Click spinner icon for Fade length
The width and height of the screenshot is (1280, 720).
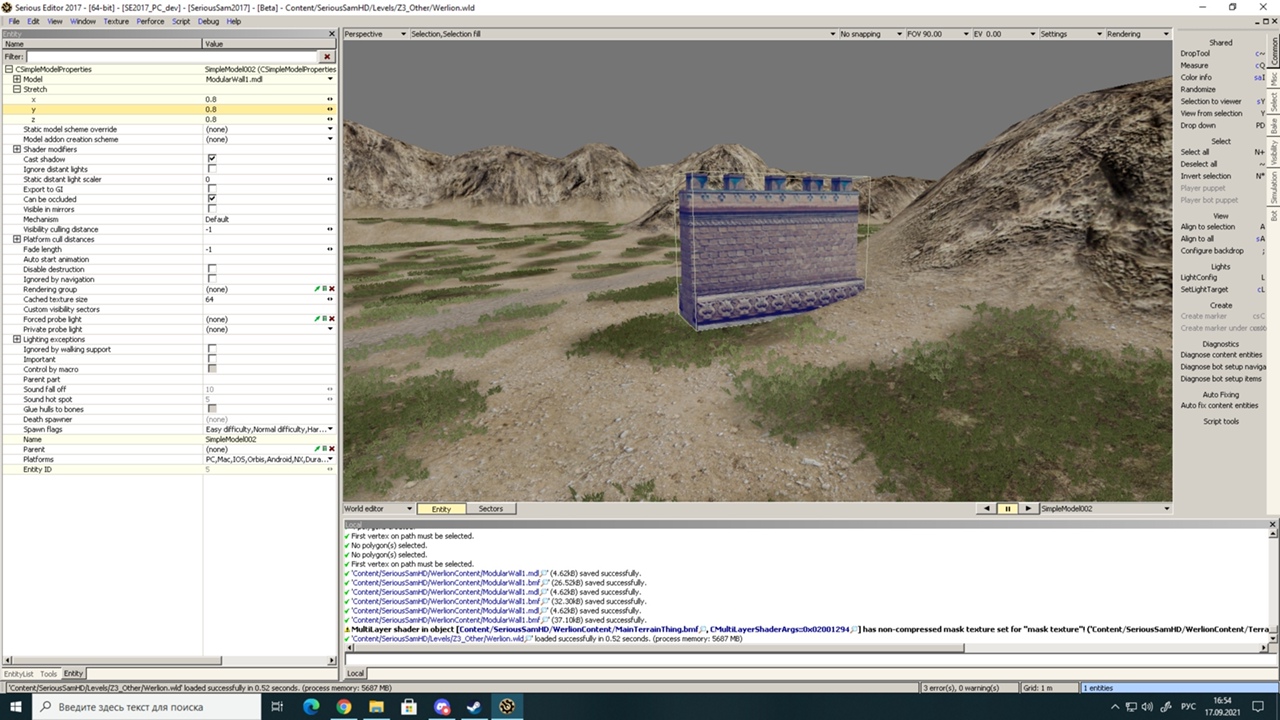coord(330,249)
